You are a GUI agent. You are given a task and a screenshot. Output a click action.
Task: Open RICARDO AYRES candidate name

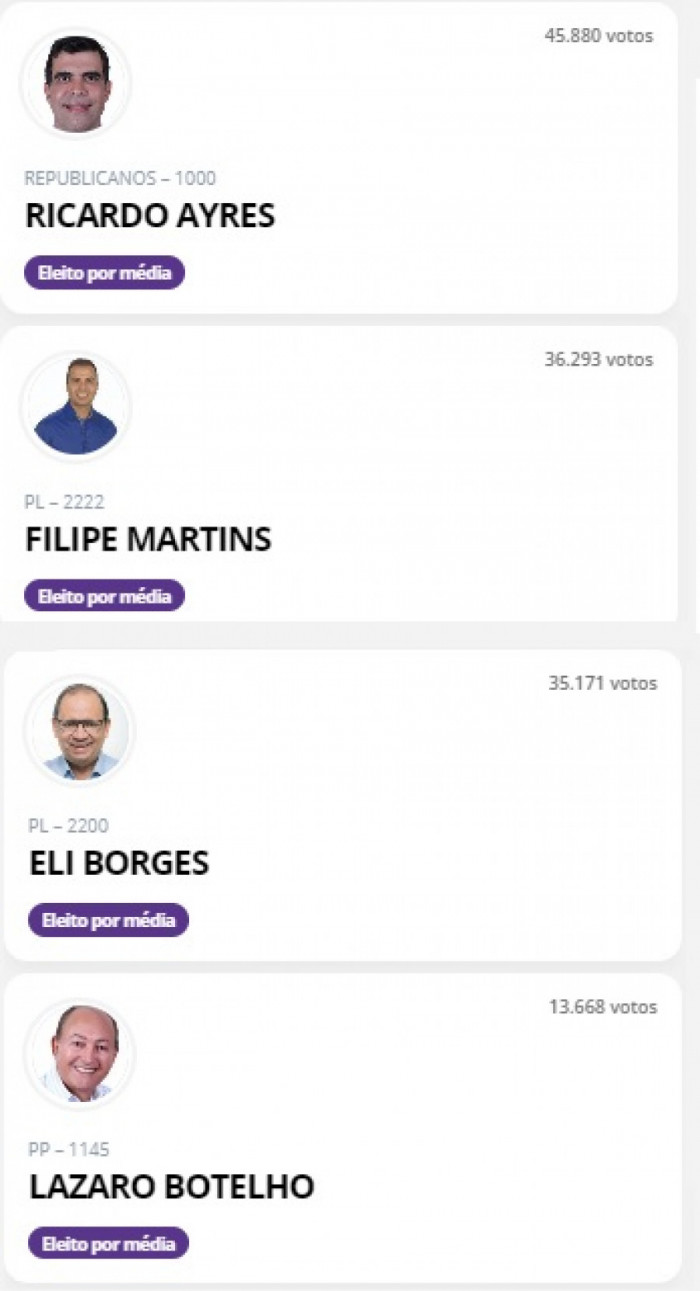tap(150, 216)
